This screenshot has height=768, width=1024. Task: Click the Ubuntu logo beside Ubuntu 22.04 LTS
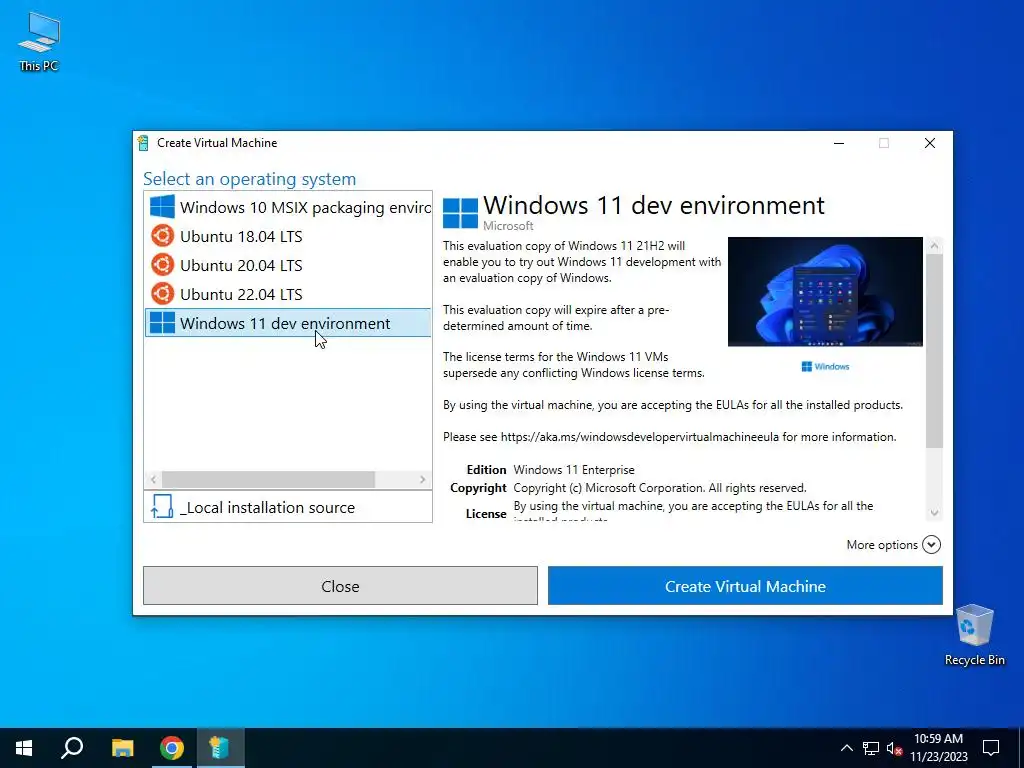162,294
